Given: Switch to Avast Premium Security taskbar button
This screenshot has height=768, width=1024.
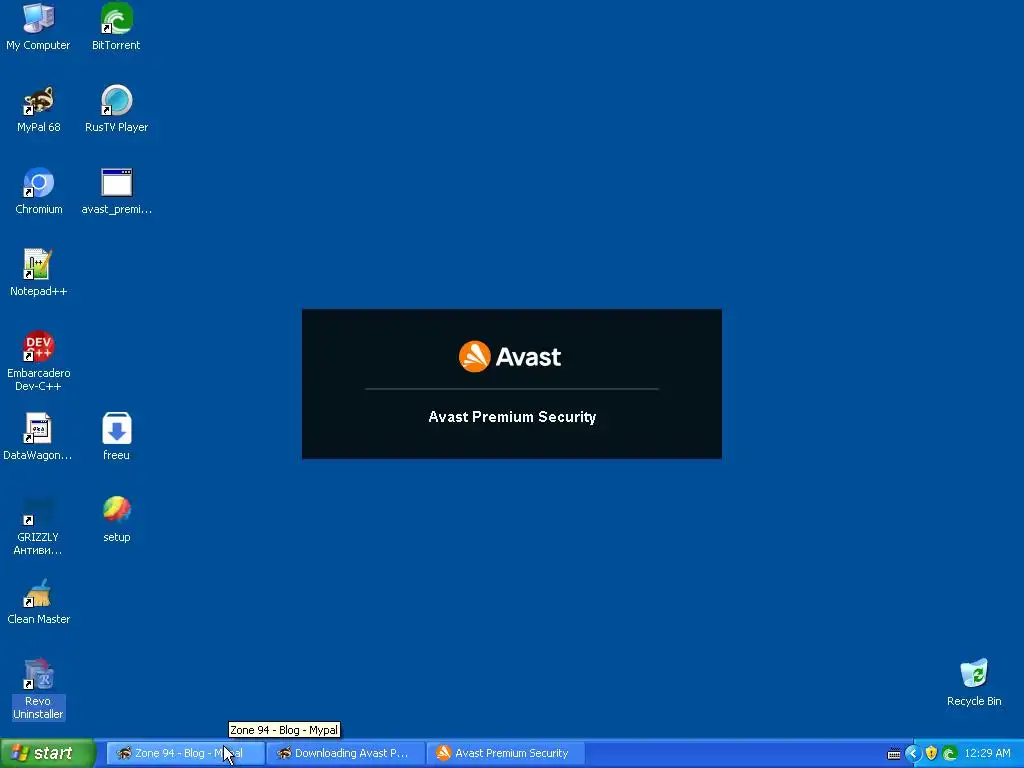Looking at the screenshot, I should (x=506, y=753).
